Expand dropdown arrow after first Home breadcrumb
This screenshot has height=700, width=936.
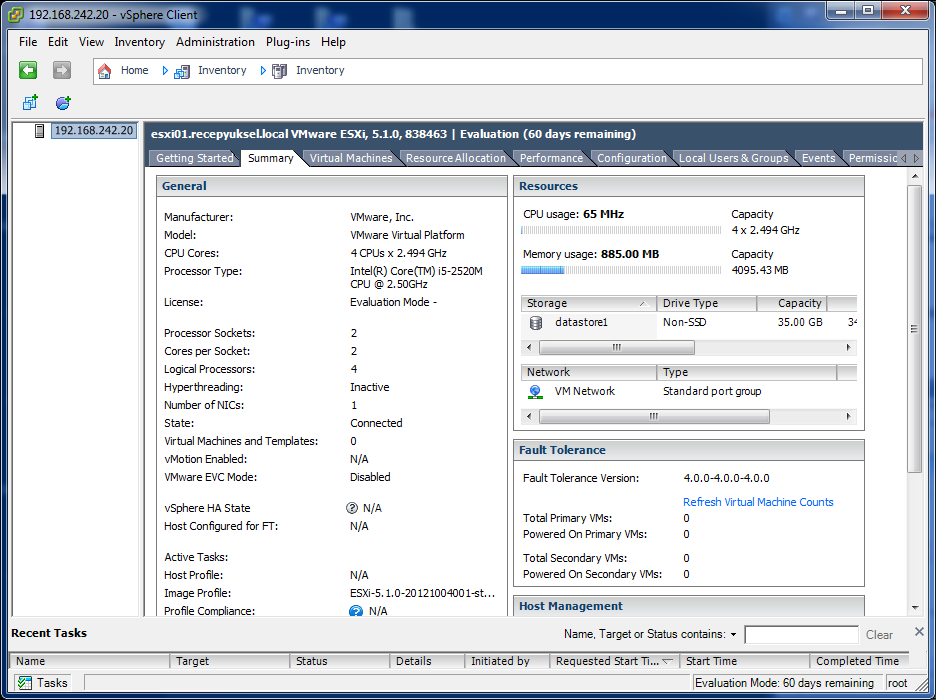point(165,70)
